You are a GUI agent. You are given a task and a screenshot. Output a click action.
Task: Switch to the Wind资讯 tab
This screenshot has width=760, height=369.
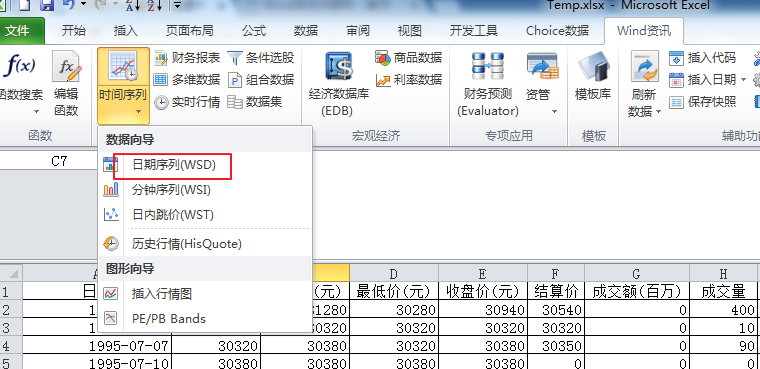tap(644, 31)
